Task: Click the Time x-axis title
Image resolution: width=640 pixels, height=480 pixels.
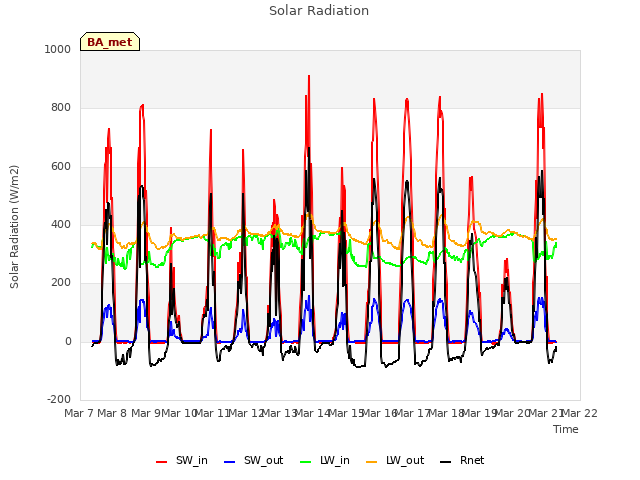Action: (566, 429)
